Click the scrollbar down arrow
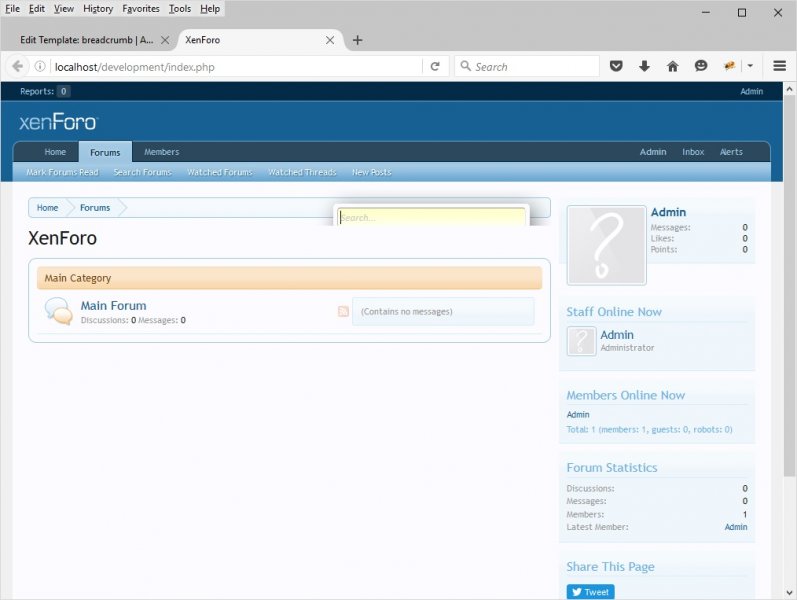The height and width of the screenshot is (600, 797). [789, 593]
